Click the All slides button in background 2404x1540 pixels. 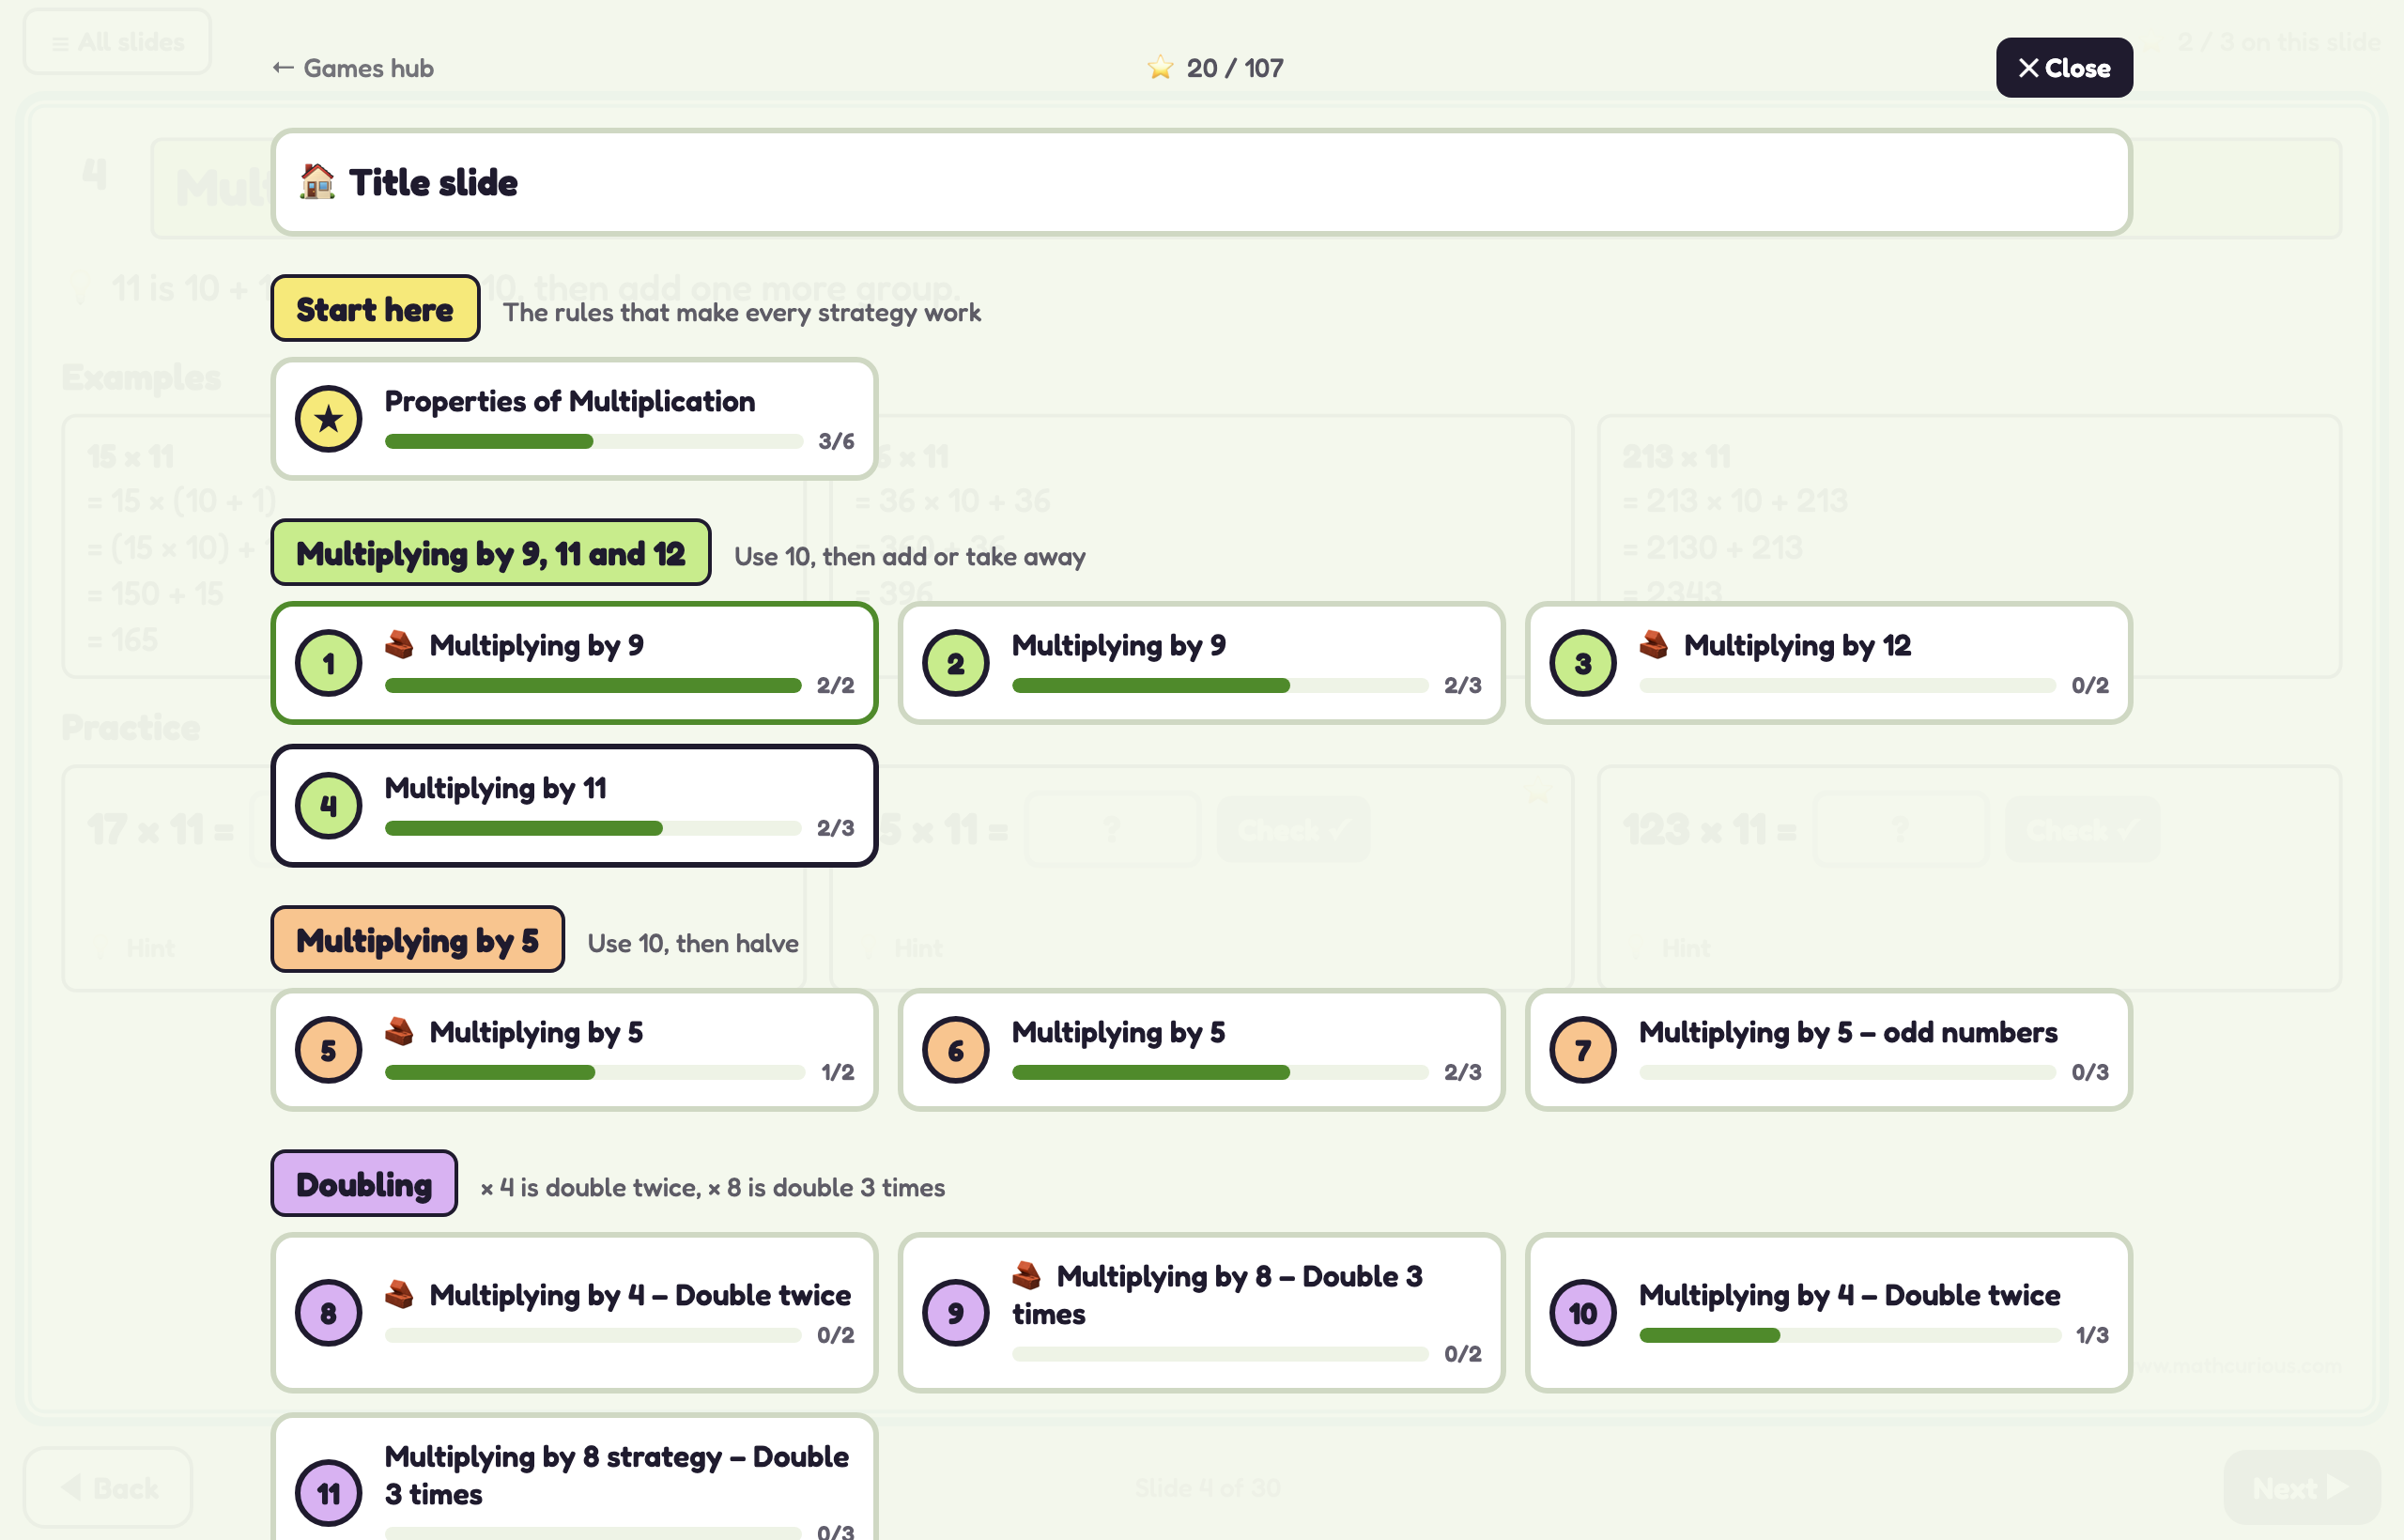[117, 42]
